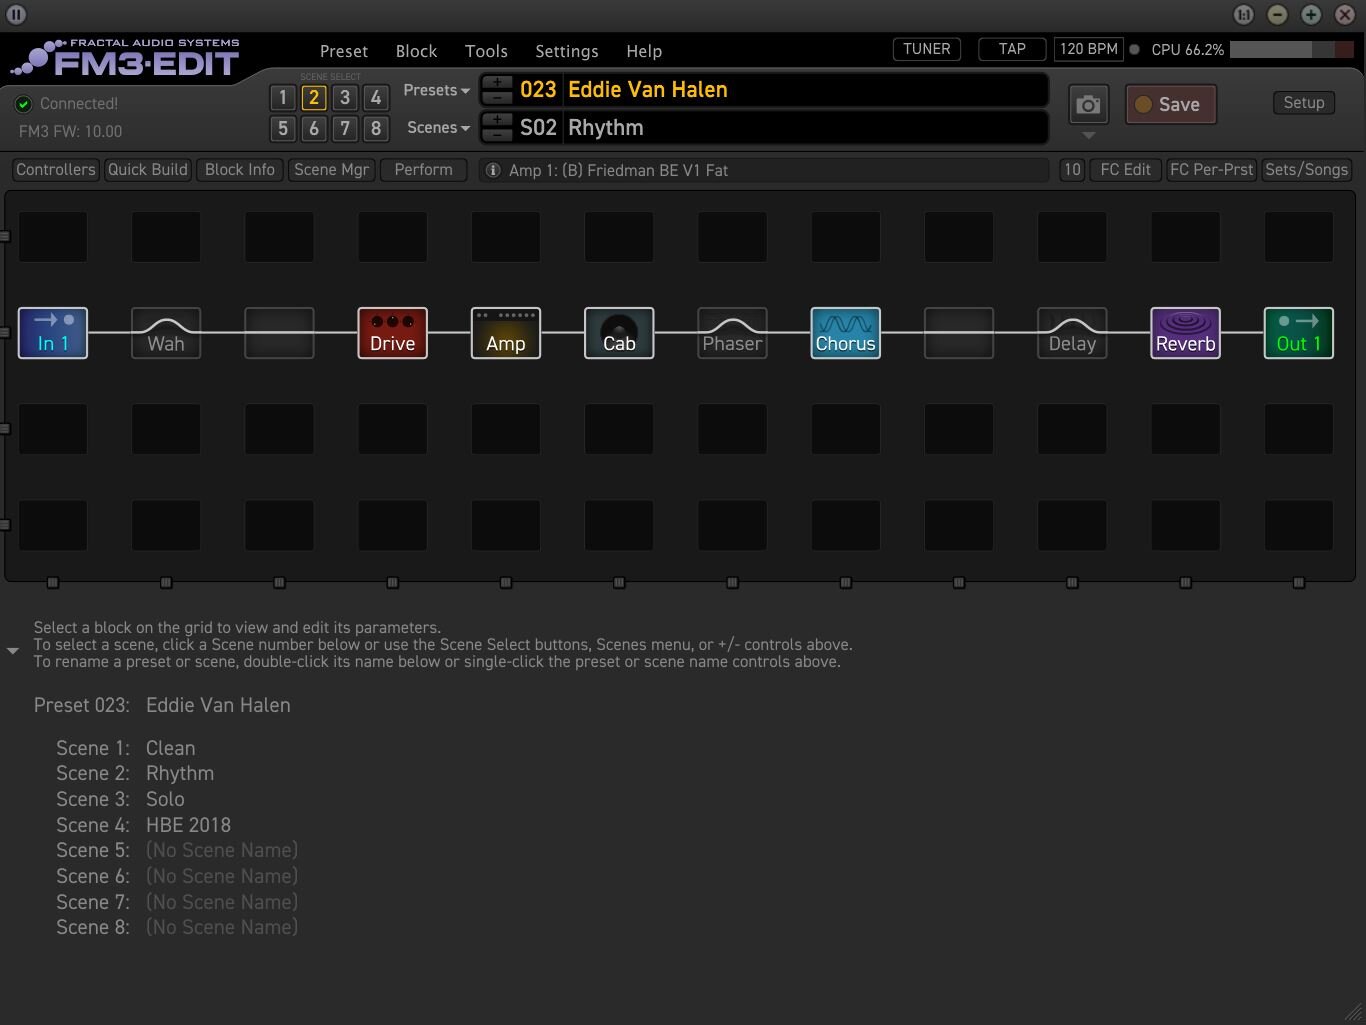Click the Block Info button
1366x1025 pixels.
(x=240, y=170)
